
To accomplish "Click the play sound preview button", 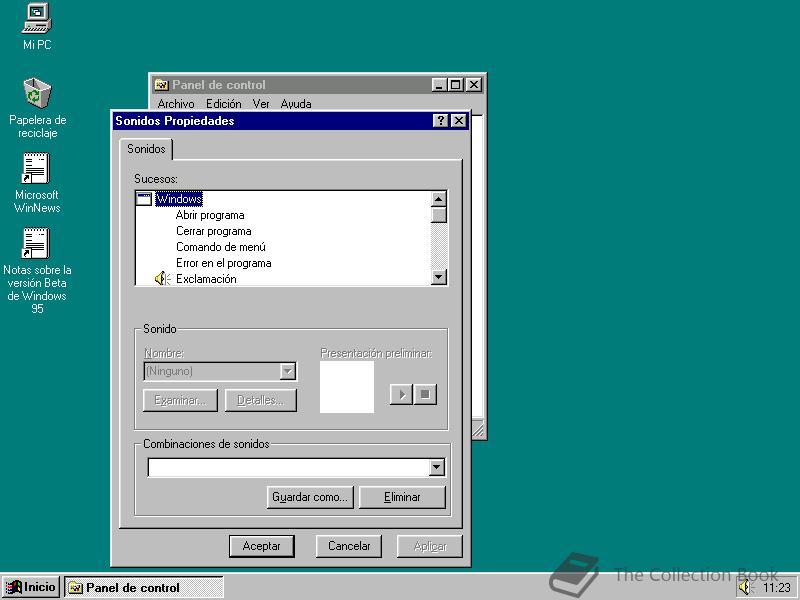I will [x=401, y=394].
